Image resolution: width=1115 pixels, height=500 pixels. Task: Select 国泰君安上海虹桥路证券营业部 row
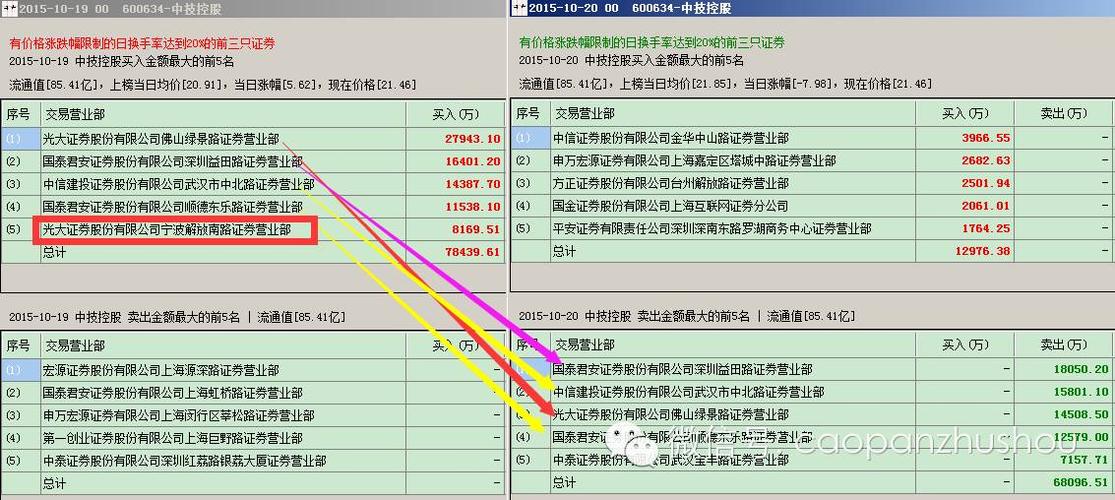pos(253,393)
